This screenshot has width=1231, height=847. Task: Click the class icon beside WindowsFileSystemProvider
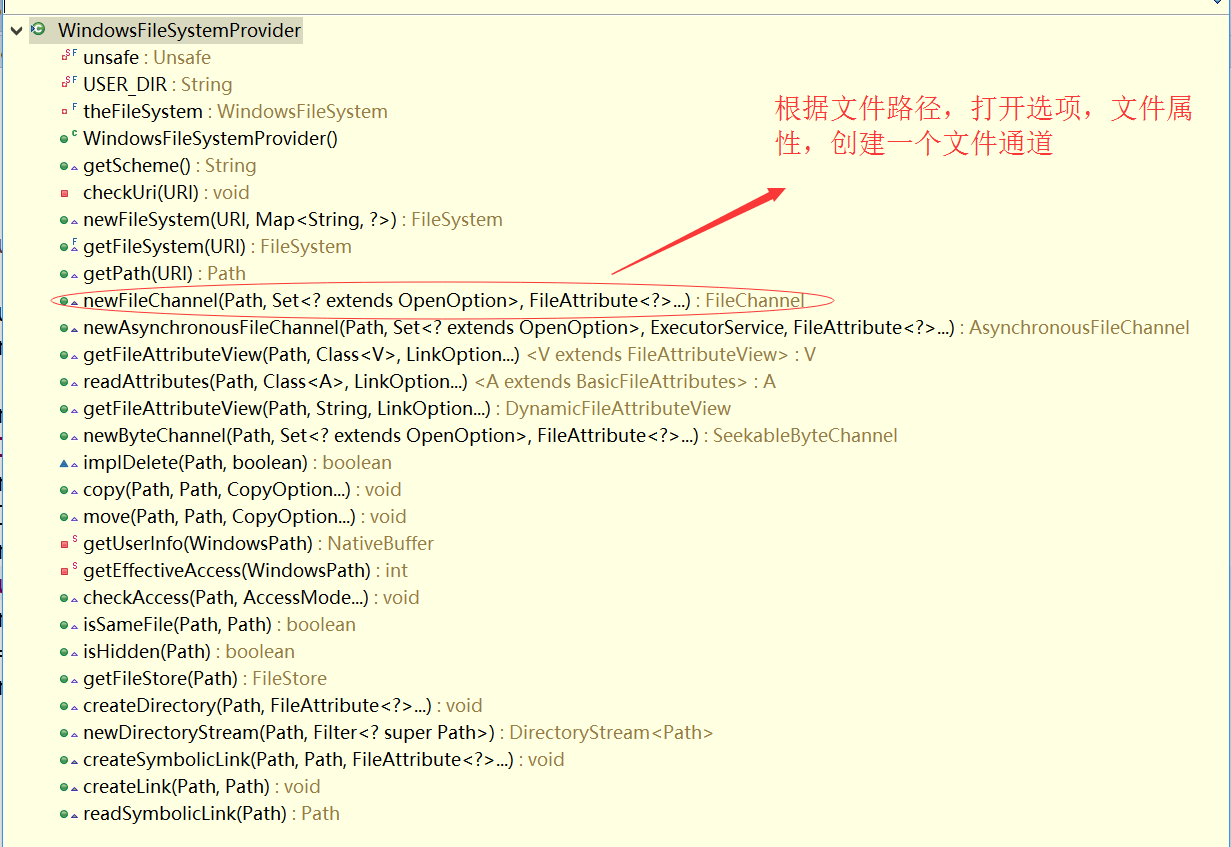(x=39, y=30)
